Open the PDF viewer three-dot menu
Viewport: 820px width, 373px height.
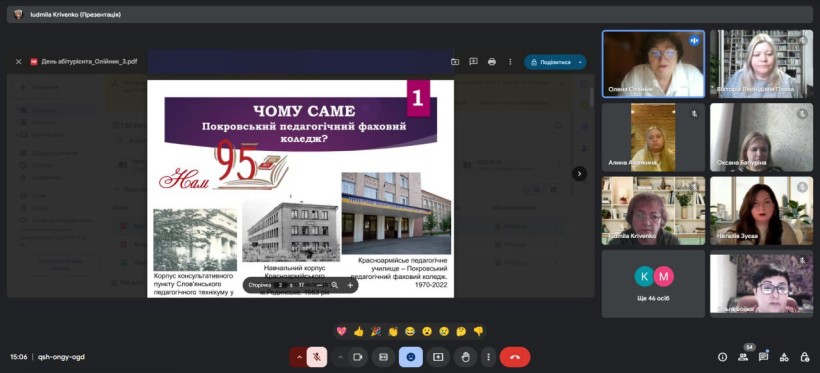(x=510, y=62)
